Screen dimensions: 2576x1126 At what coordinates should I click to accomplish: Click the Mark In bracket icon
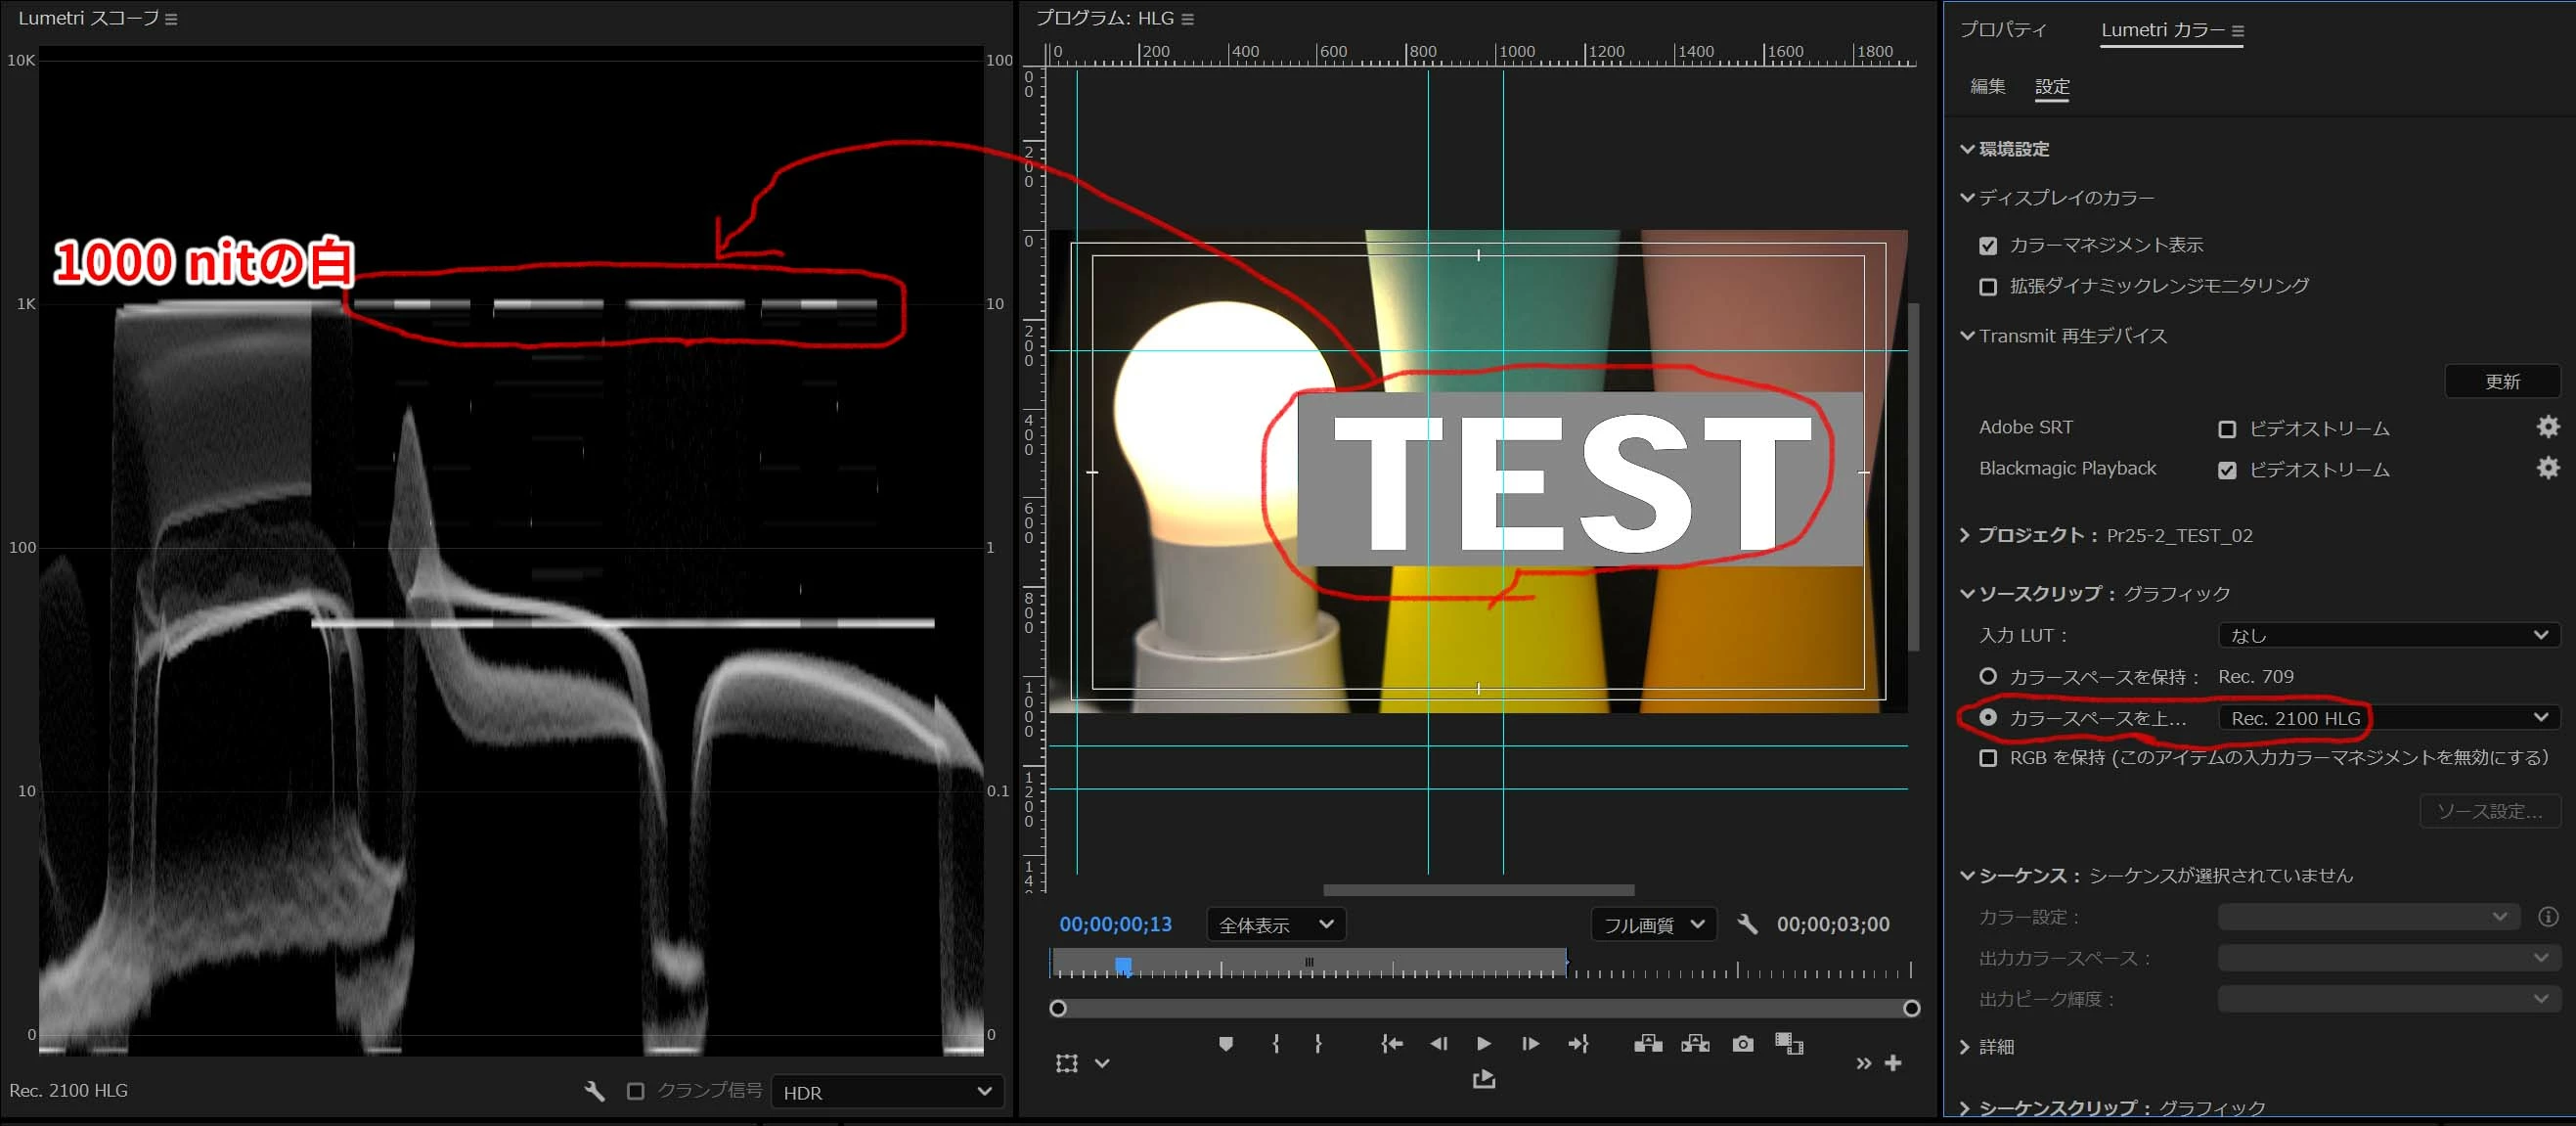pyautogui.click(x=1276, y=1044)
